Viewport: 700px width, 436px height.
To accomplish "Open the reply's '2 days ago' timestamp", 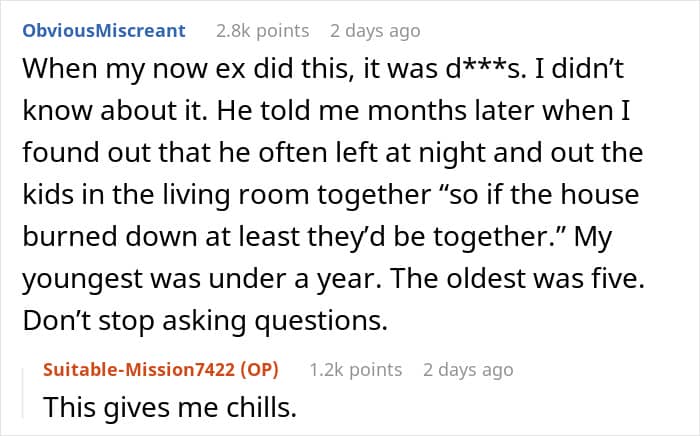I will coord(467,370).
